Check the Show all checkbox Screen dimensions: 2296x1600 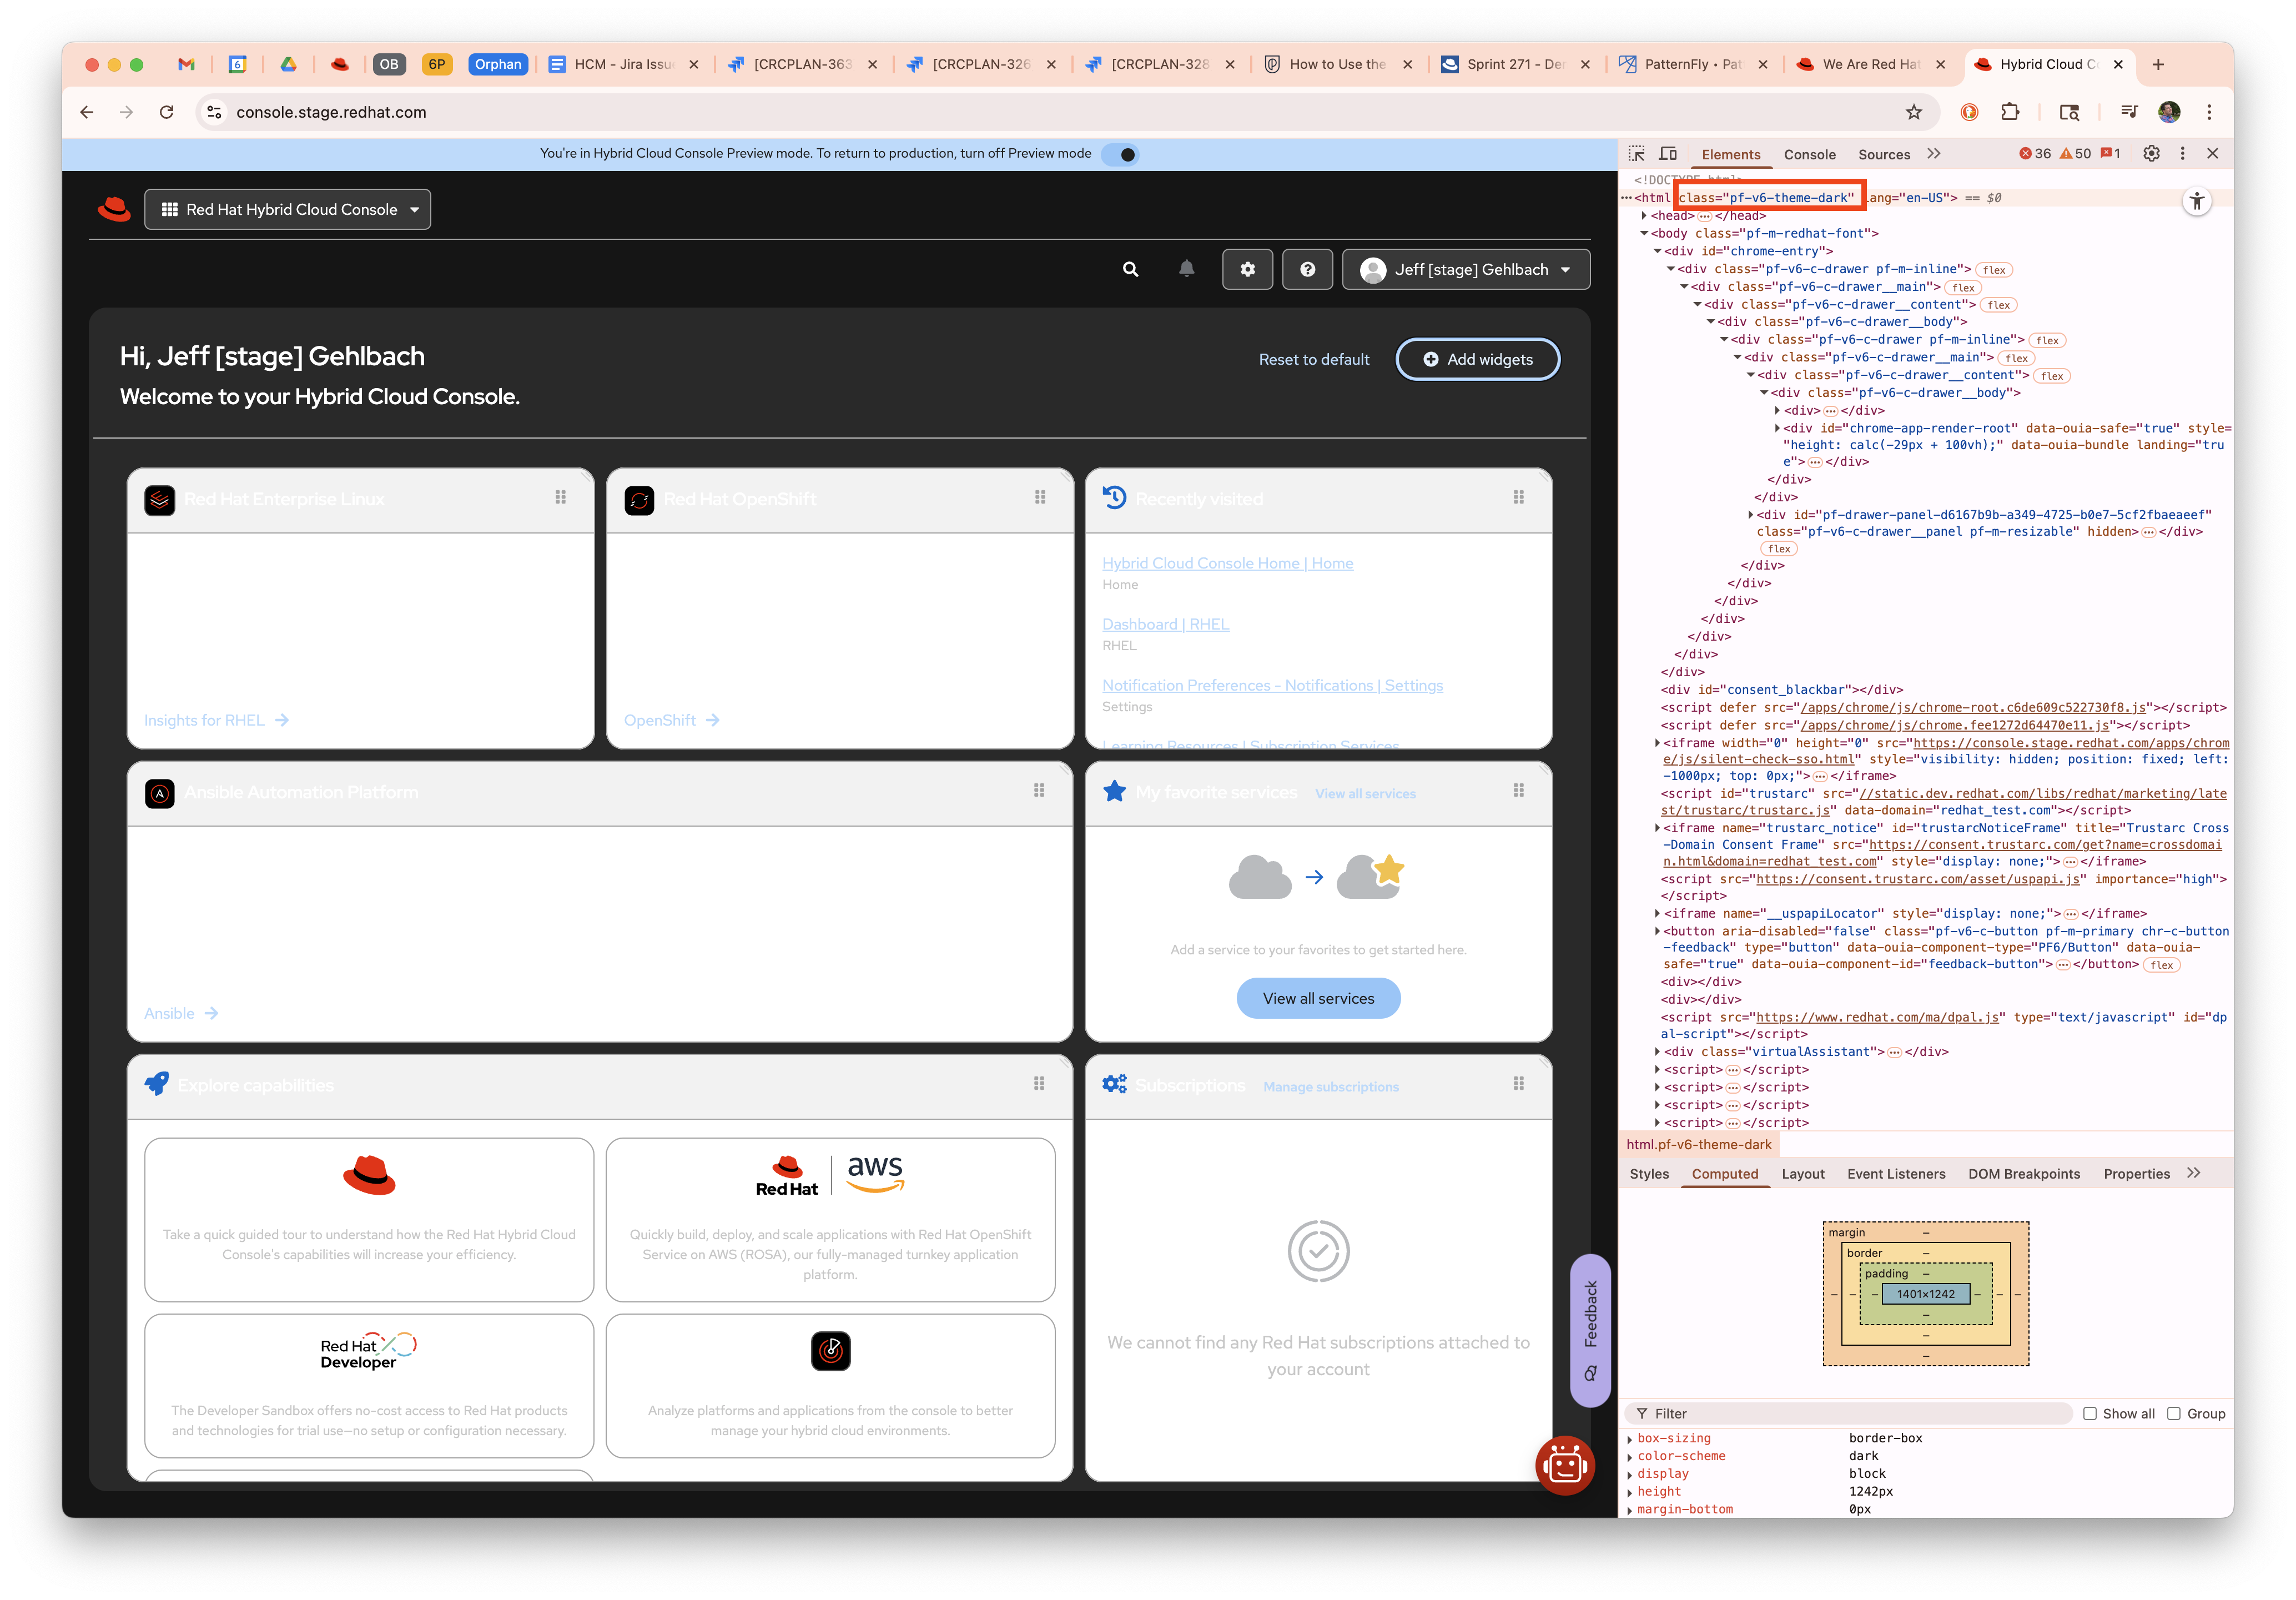click(x=2089, y=1413)
